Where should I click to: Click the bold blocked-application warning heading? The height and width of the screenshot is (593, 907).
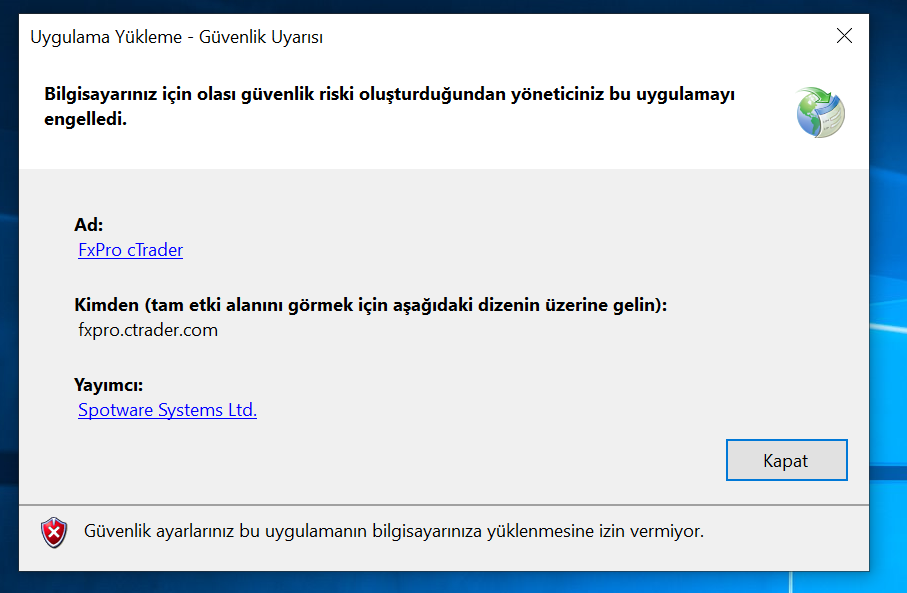coord(389,106)
